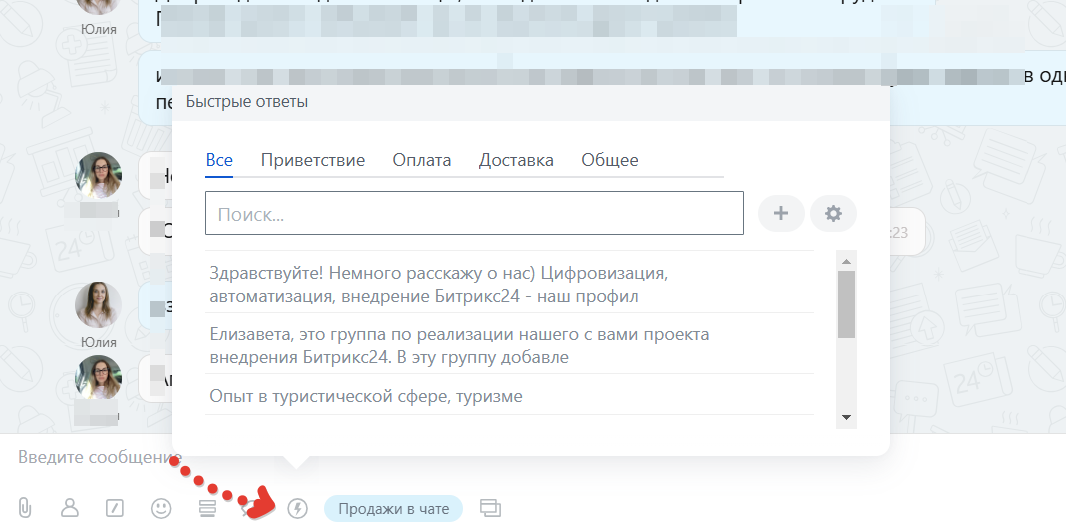Choose answer 'Опыт в туристической сфере, туризме'

coord(509,395)
